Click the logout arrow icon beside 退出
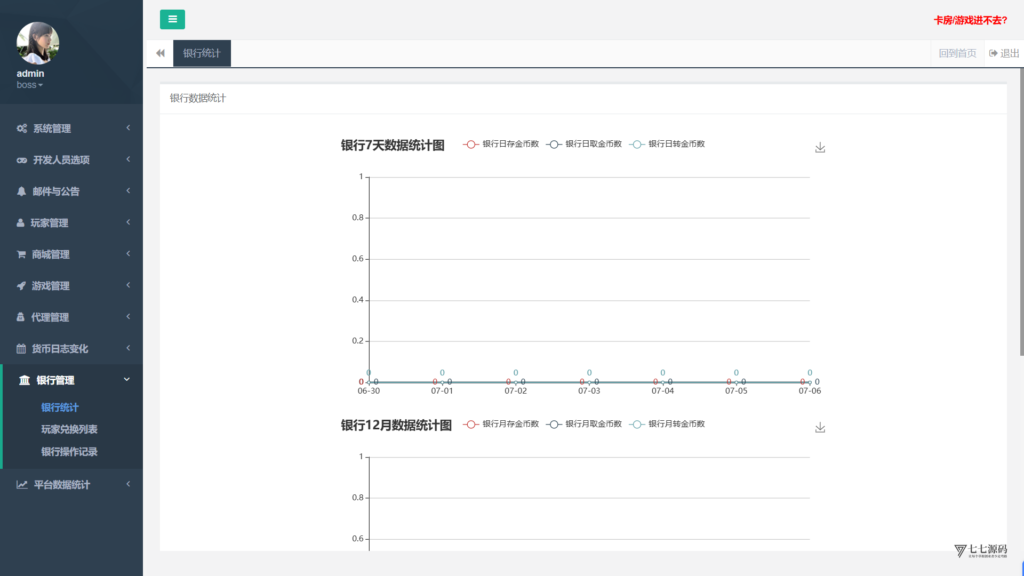The width and height of the screenshot is (1024, 576). (x=993, y=54)
